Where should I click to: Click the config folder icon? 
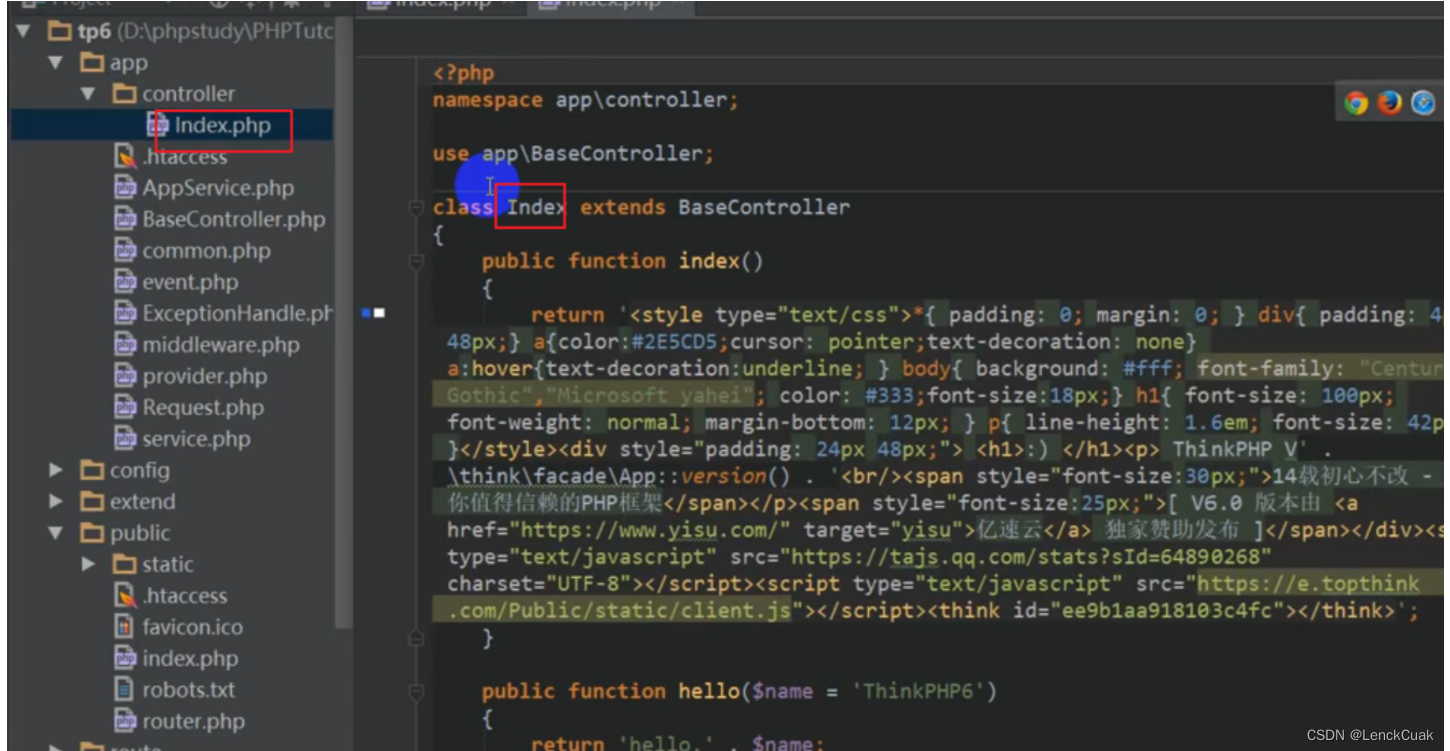(93, 470)
